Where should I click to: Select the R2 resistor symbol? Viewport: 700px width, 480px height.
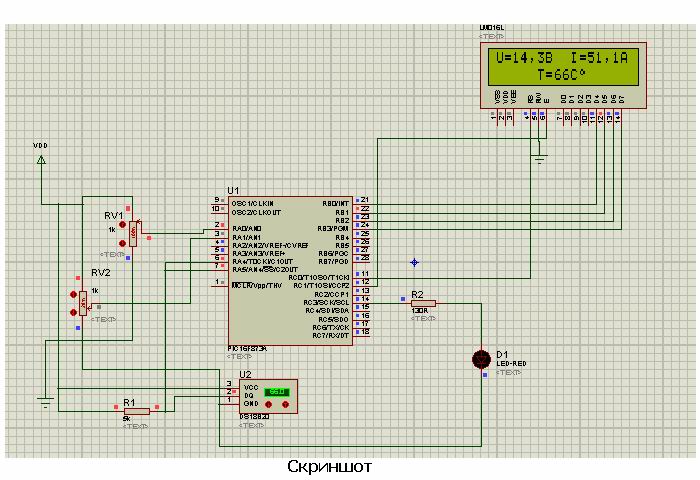pyautogui.click(x=423, y=304)
